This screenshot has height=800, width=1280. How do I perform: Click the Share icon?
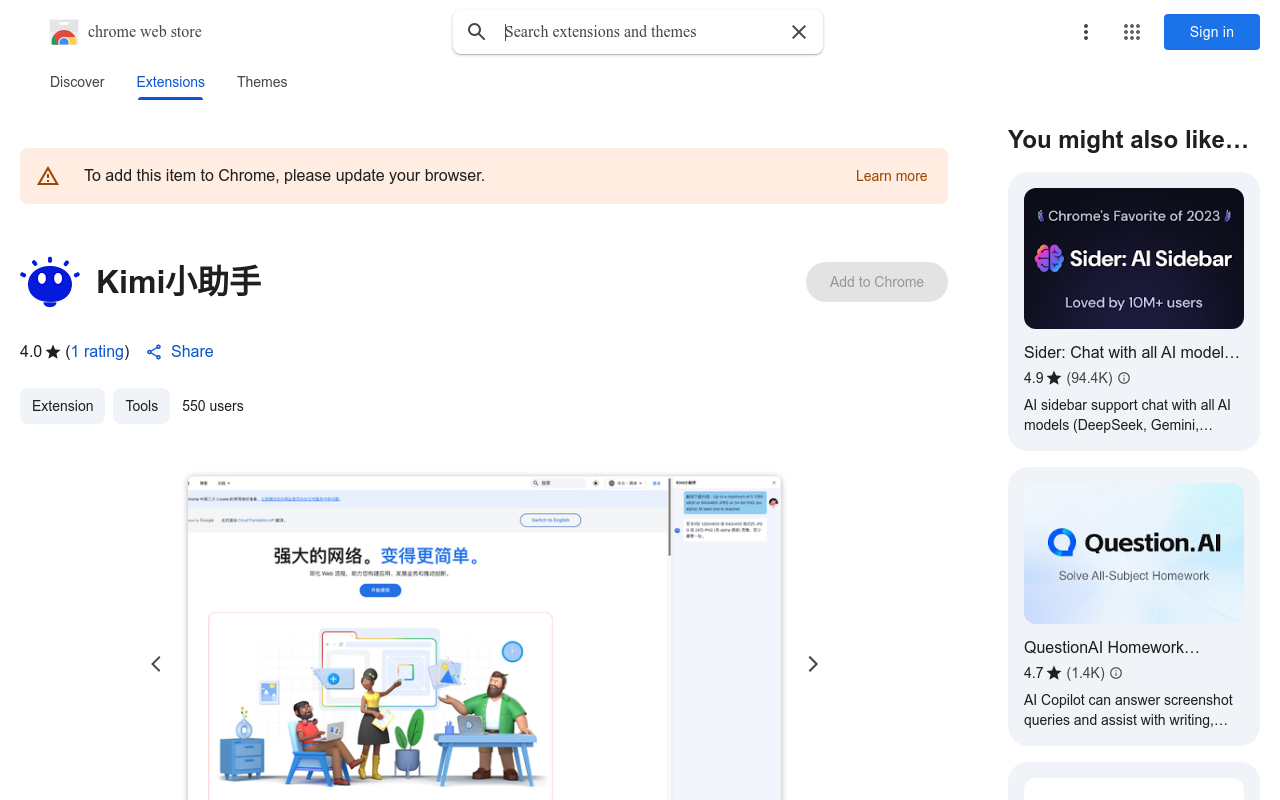pos(154,352)
